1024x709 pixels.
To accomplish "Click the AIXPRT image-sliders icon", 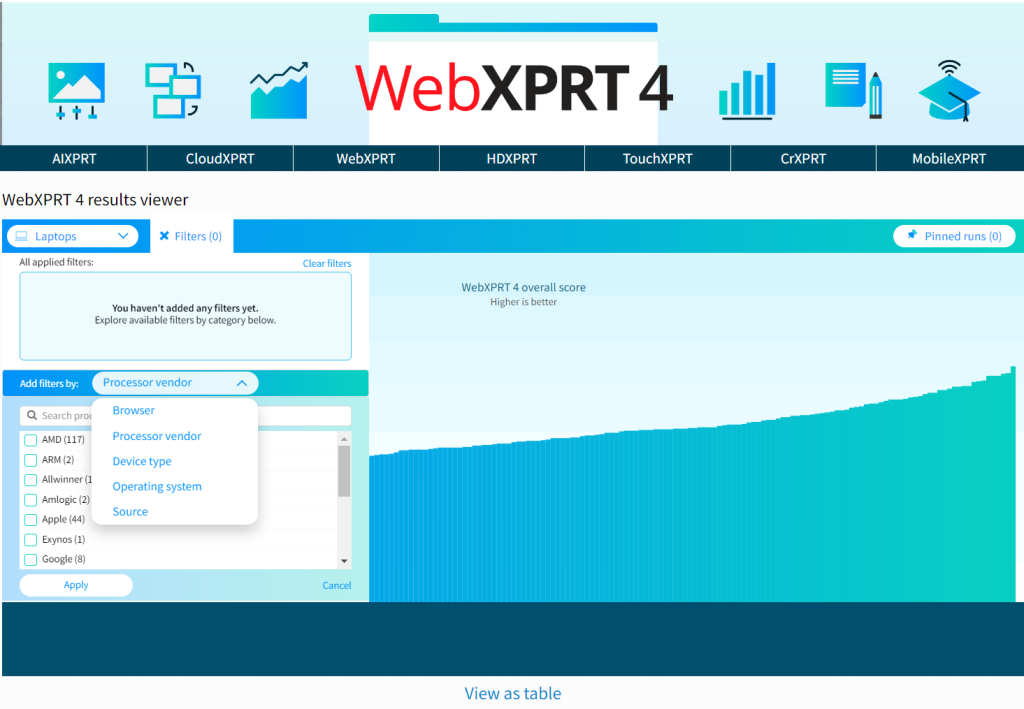I will click(76, 91).
